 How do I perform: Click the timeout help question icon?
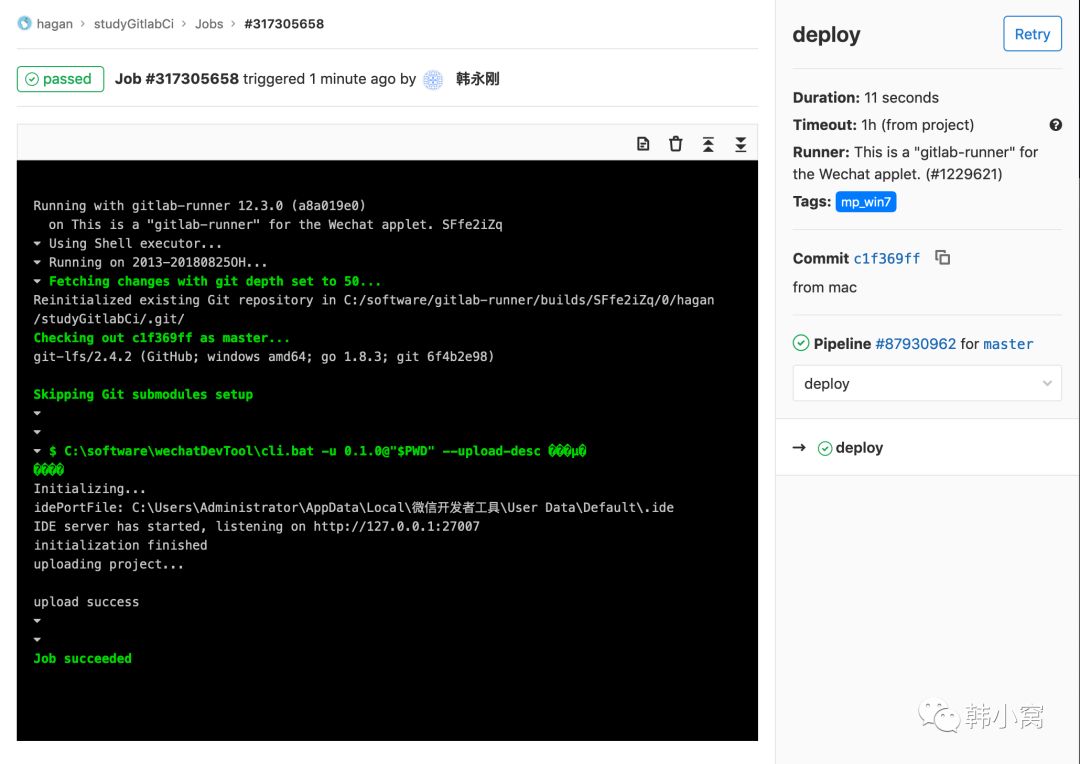pos(1055,125)
